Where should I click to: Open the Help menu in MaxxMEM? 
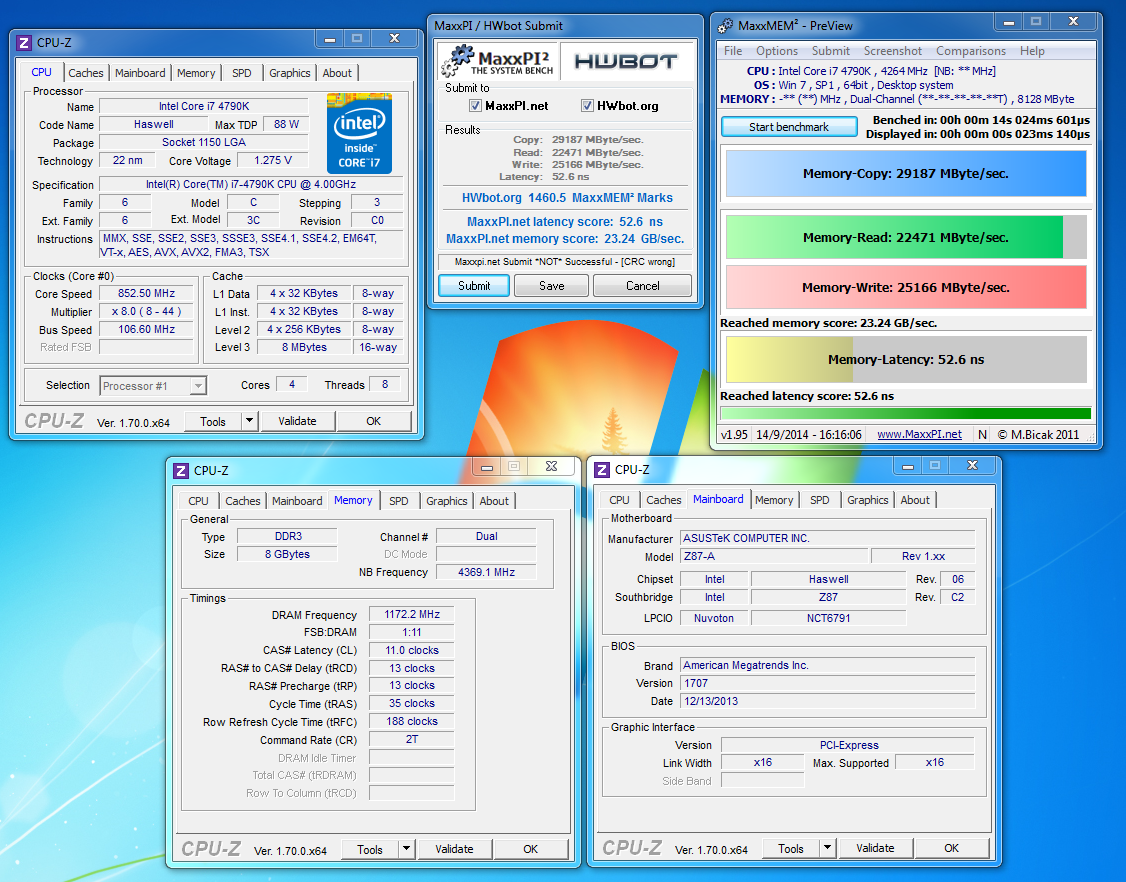coord(1032,51)
